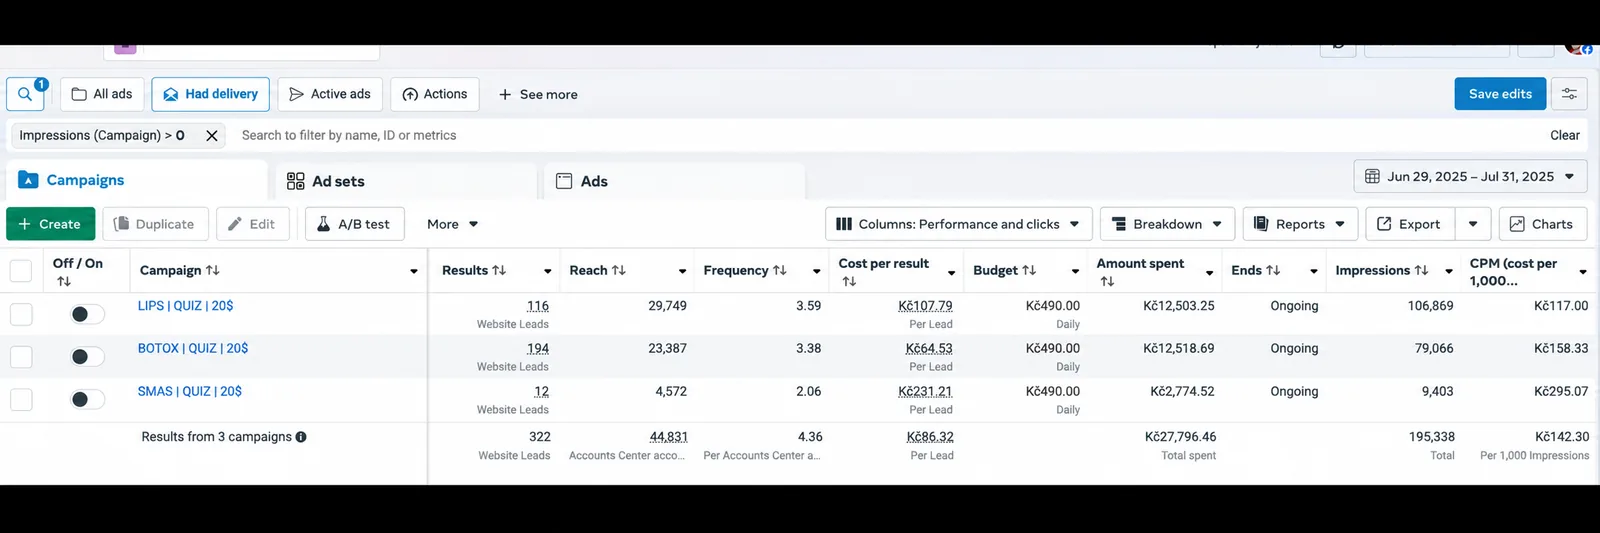The width and height of the screenshot is (1600, 533).
Task: Select the SMAS | QUIZ | 20$ row checkbox
Action: coord(21,400)
